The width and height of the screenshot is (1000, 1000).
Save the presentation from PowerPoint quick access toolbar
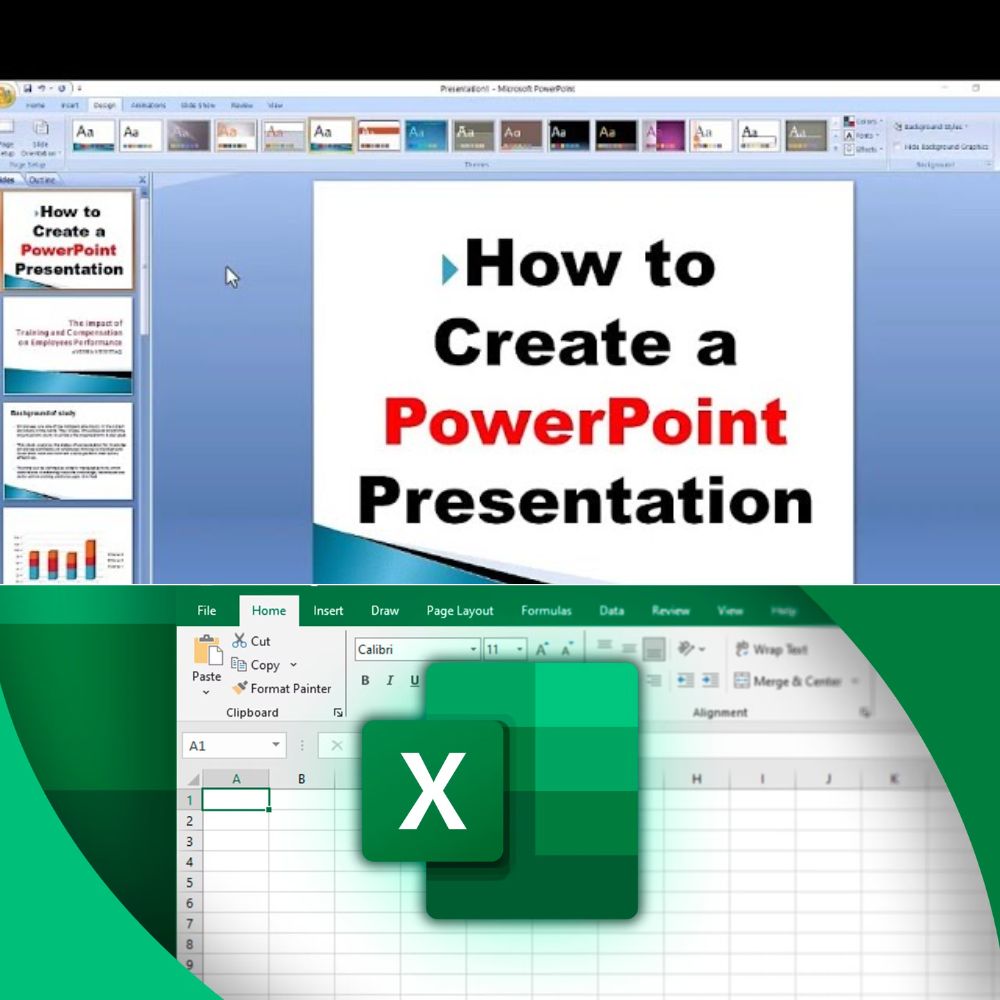pos(27,88)
